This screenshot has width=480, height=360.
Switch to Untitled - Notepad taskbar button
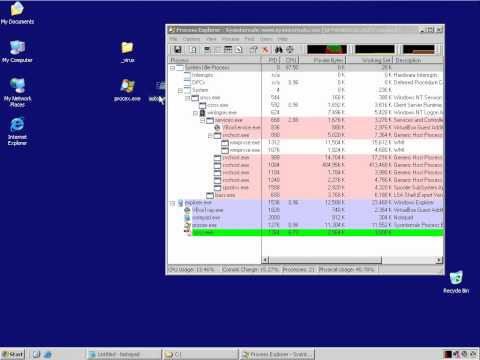tap(124, 354)
